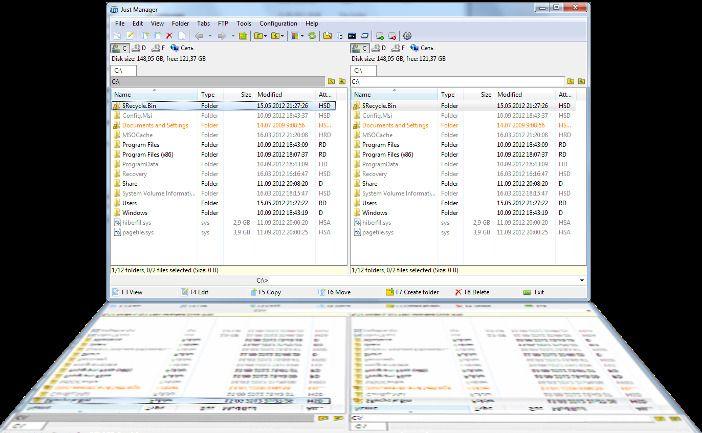702x433 pixels.
Task: Click the go up folder toolbar icon
Action: click(x=243, y=36)
